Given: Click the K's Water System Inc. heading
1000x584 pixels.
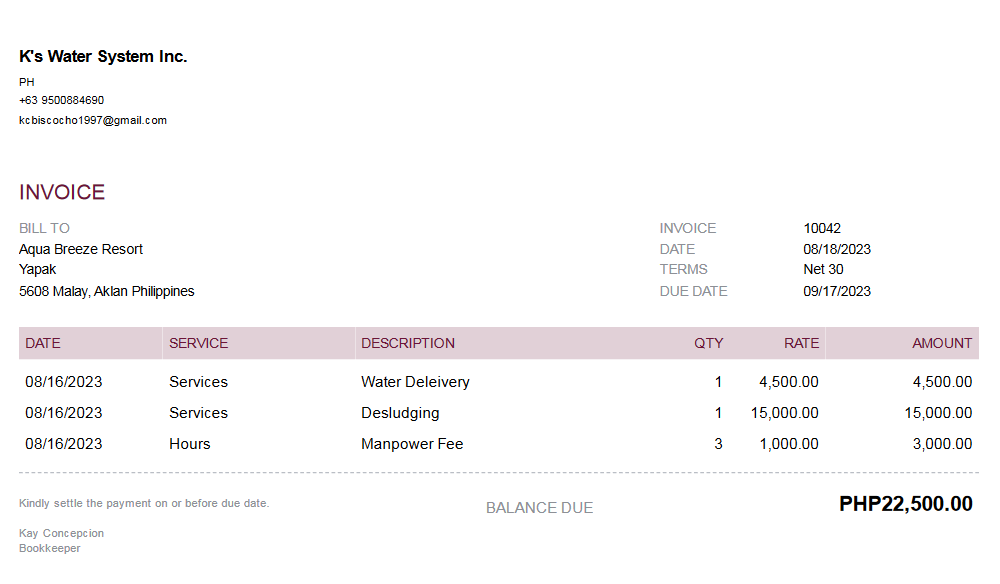Looking at the screenshot, I should pyautogui.click(x=103, y=57).
